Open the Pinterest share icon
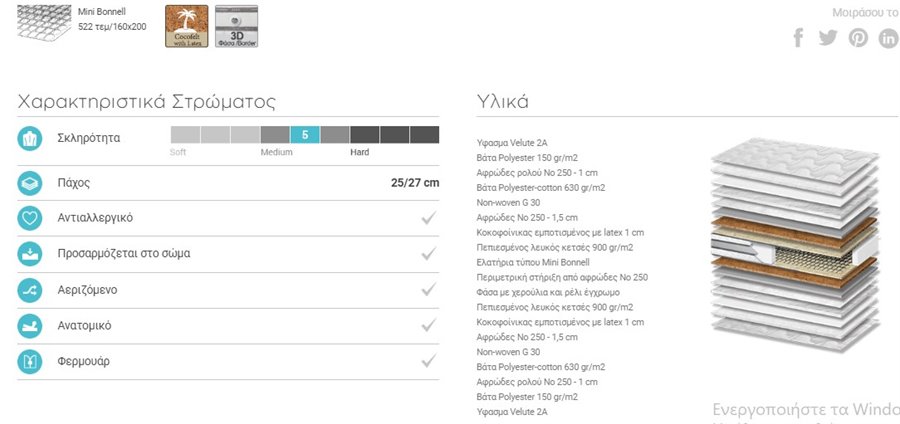Viewport: 900px width, 424px height. coord(858,38)
